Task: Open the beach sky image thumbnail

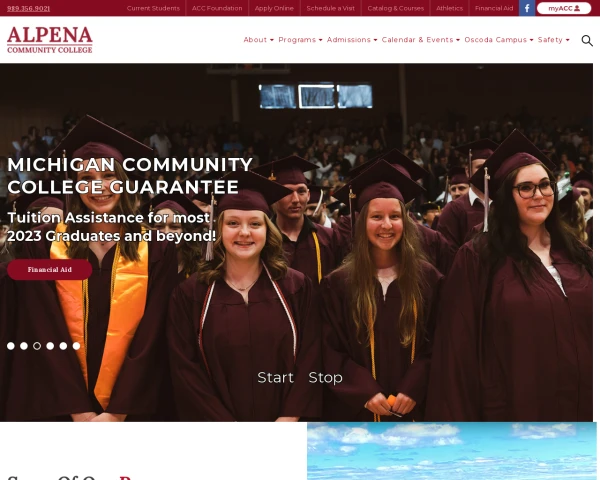Action: pos(452,451)
